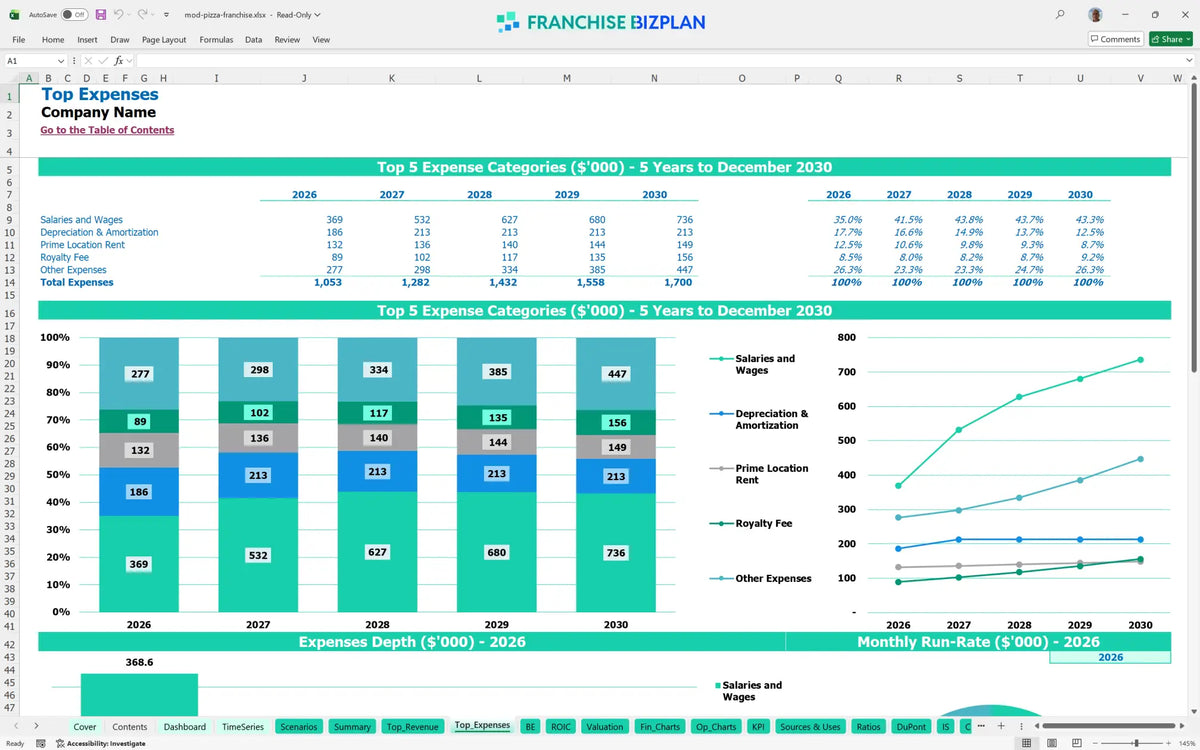1200x750 pixels.
Task: Open the Page Layout ribbon tab
Action: coord(164,39)
